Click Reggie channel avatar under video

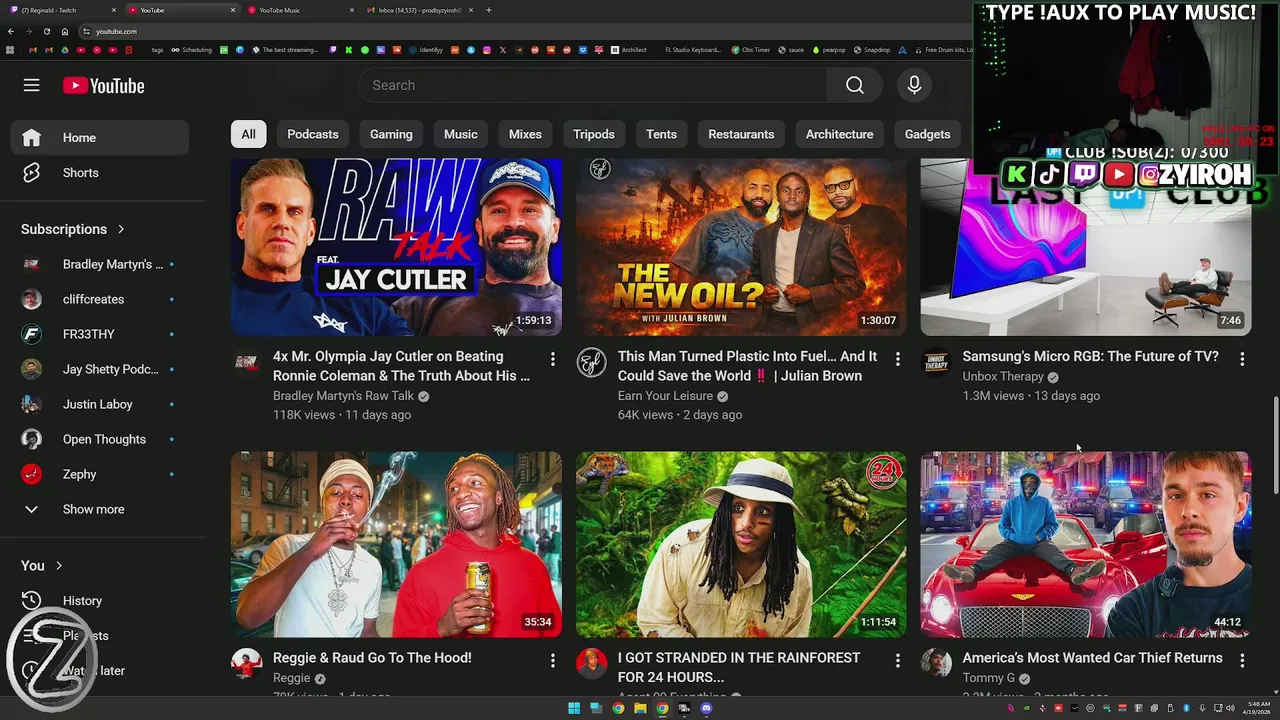247,663
